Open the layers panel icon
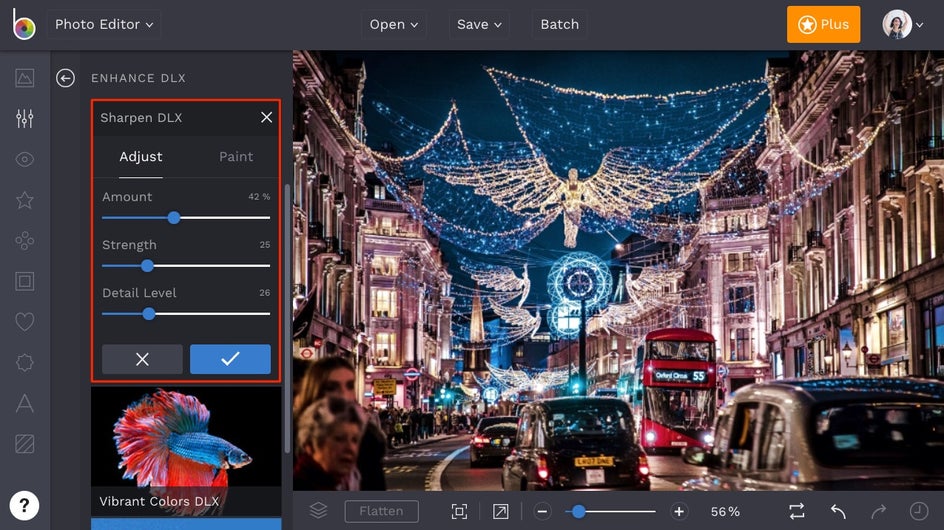 click(x=318, y=511)
